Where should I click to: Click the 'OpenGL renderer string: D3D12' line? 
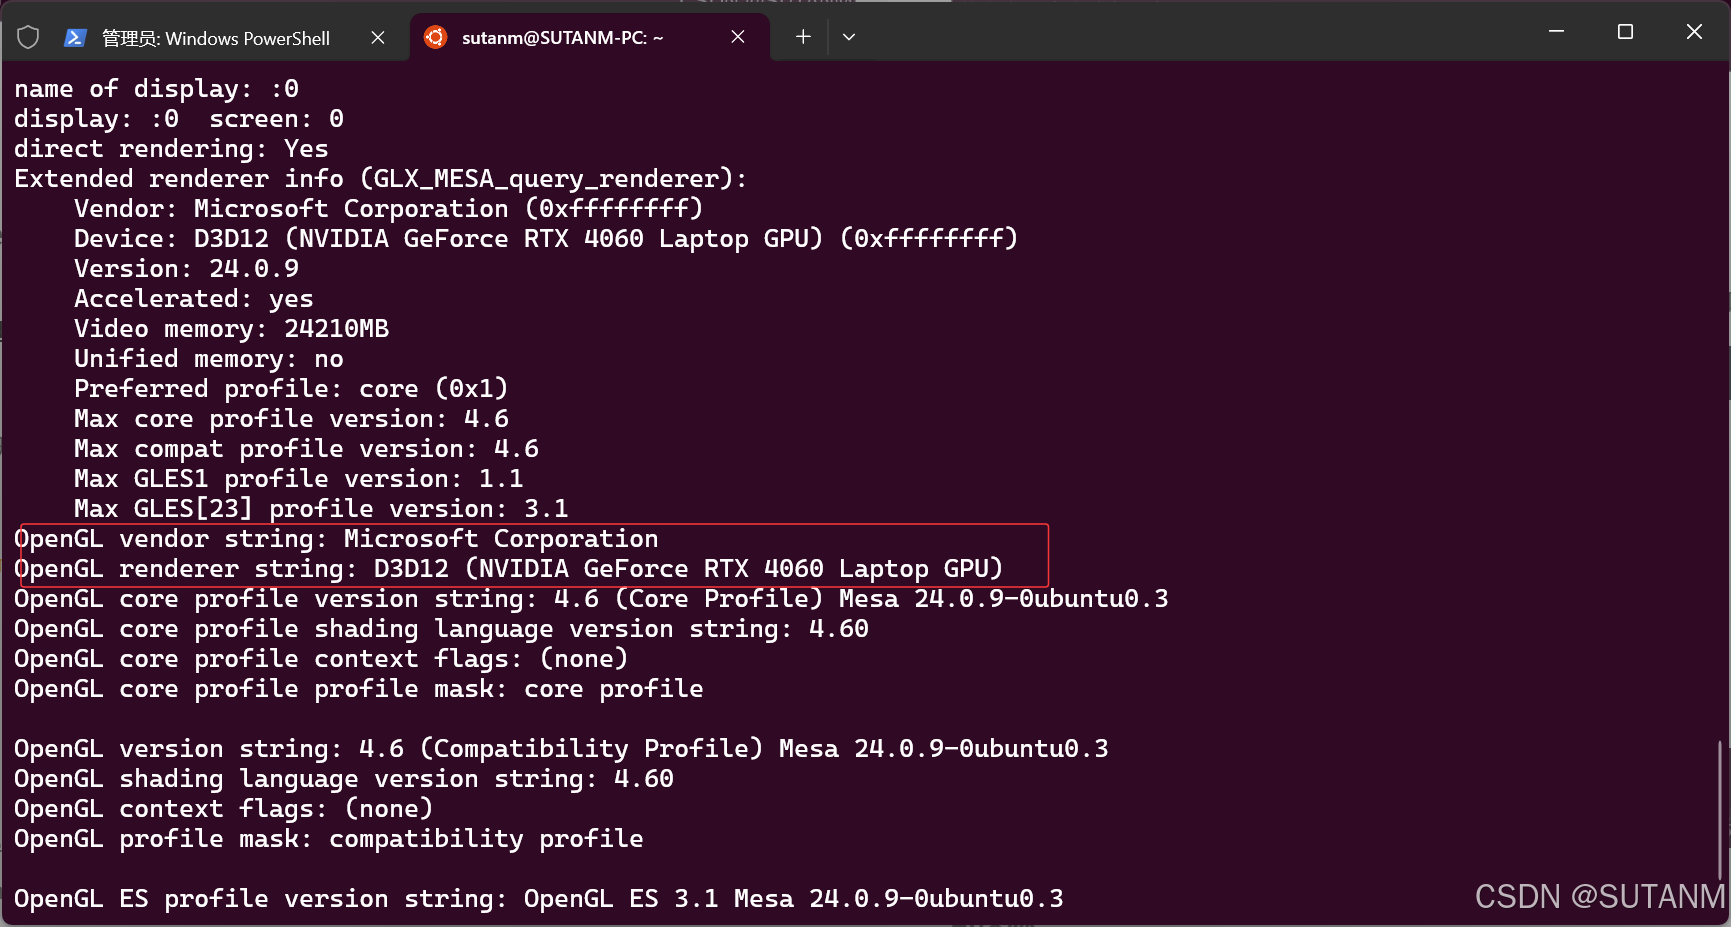509,569
